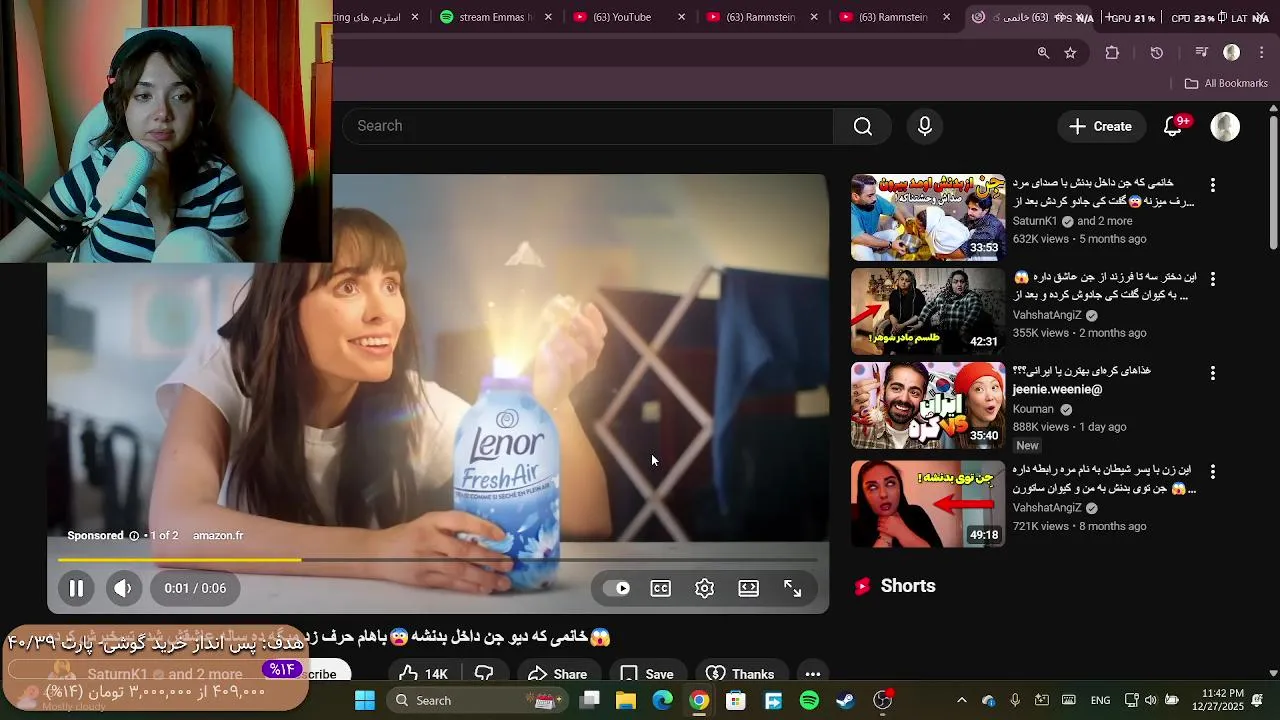Focus the YouTube search field
This screenshot has width=1280, height=720.
588,126
